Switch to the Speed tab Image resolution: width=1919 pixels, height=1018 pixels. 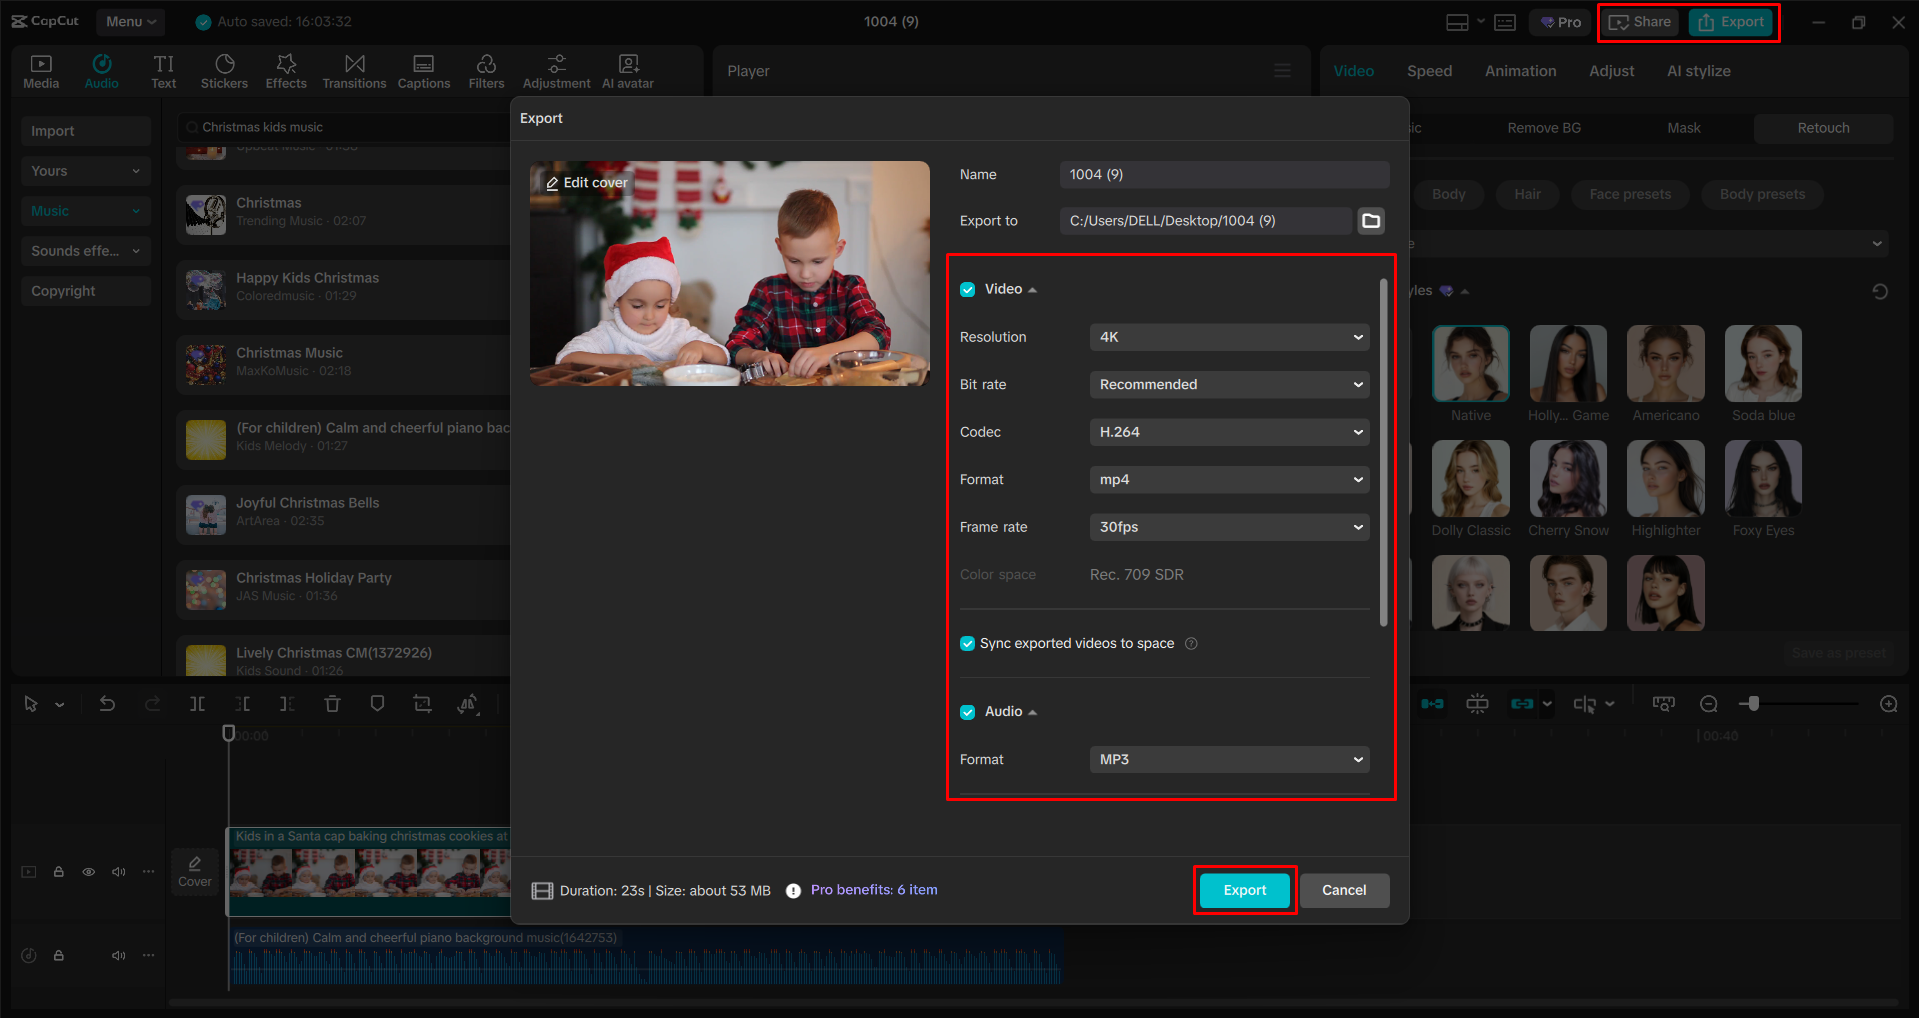click(x=1428, y=70)
